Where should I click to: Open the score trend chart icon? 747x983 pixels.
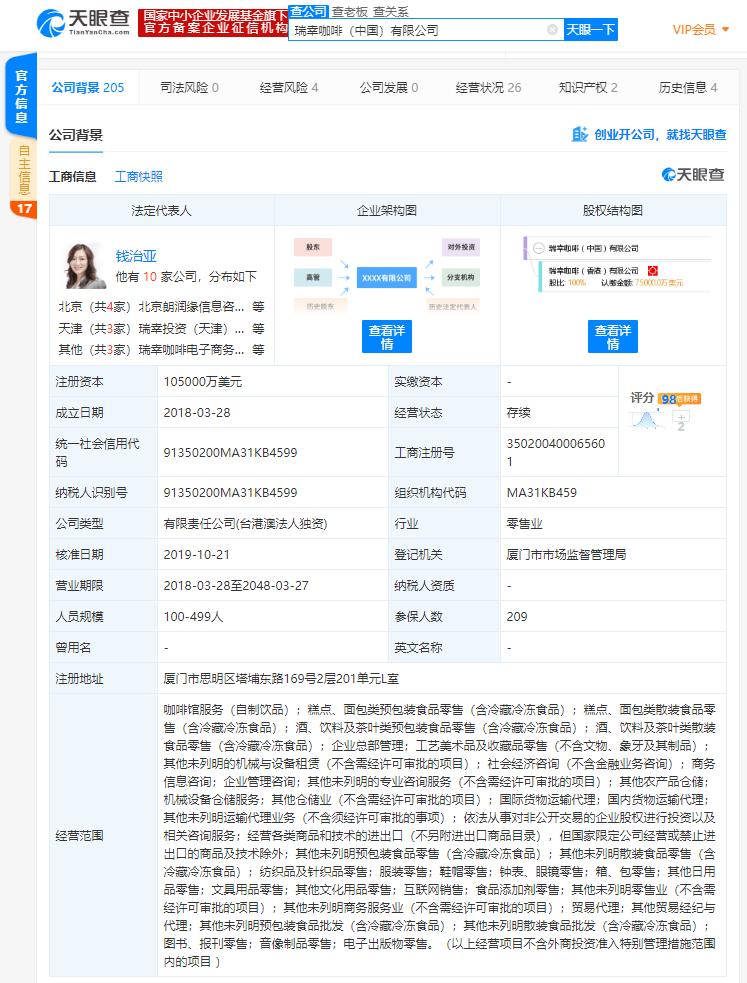tap(647, 419)
